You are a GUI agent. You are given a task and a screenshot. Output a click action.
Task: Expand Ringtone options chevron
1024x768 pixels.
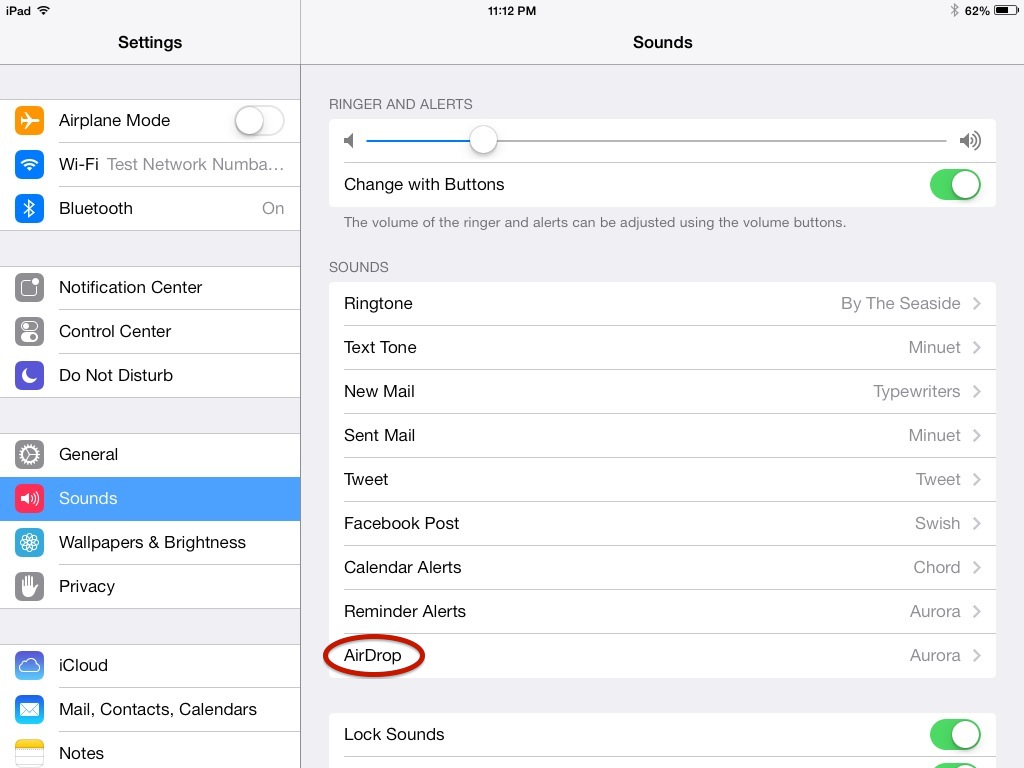[x=977, y=304]
